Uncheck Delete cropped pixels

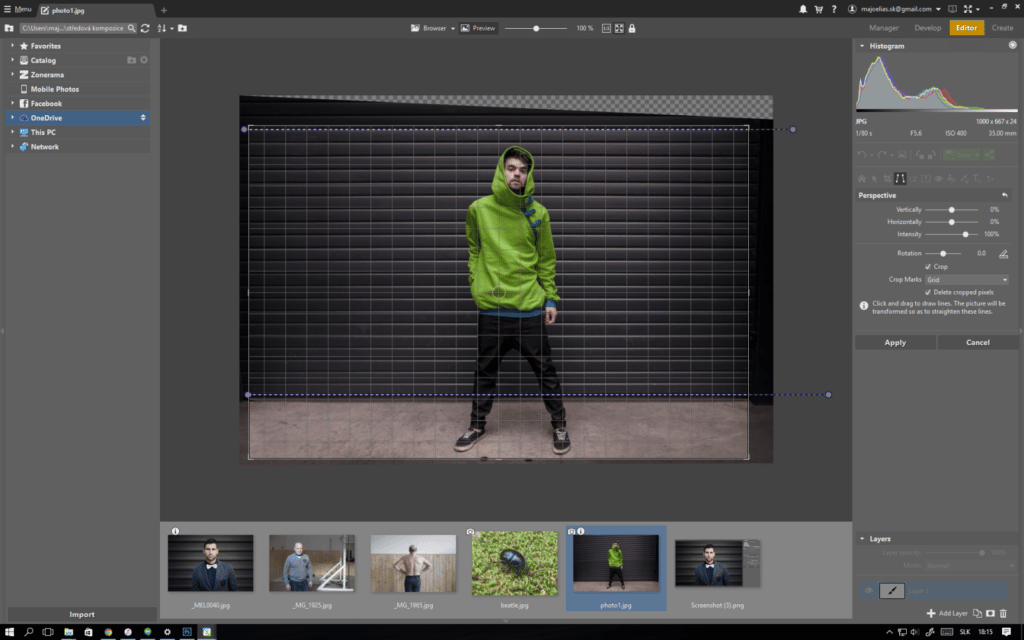tap(928, 292)
